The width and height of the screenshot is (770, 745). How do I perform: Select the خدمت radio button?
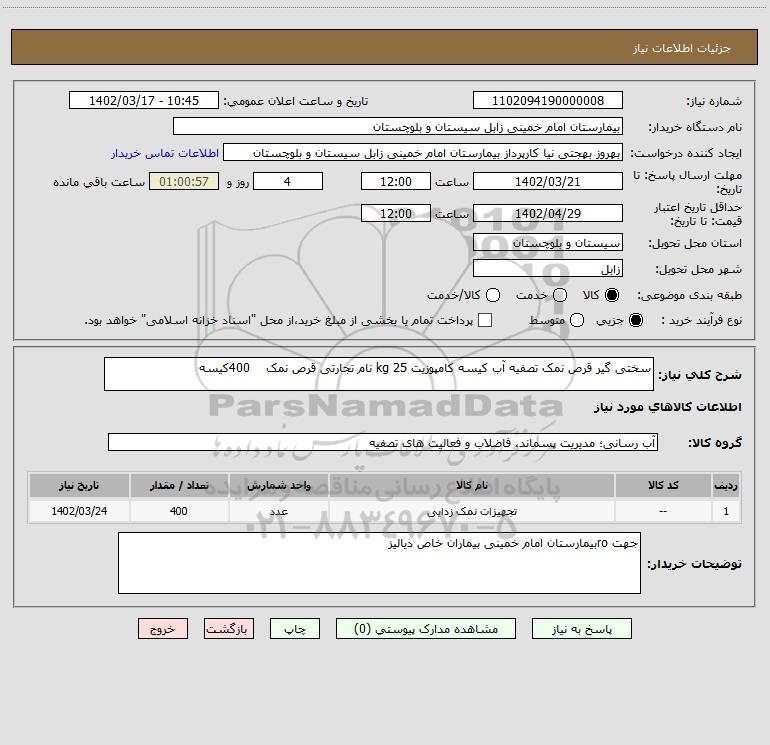(560, 295)
